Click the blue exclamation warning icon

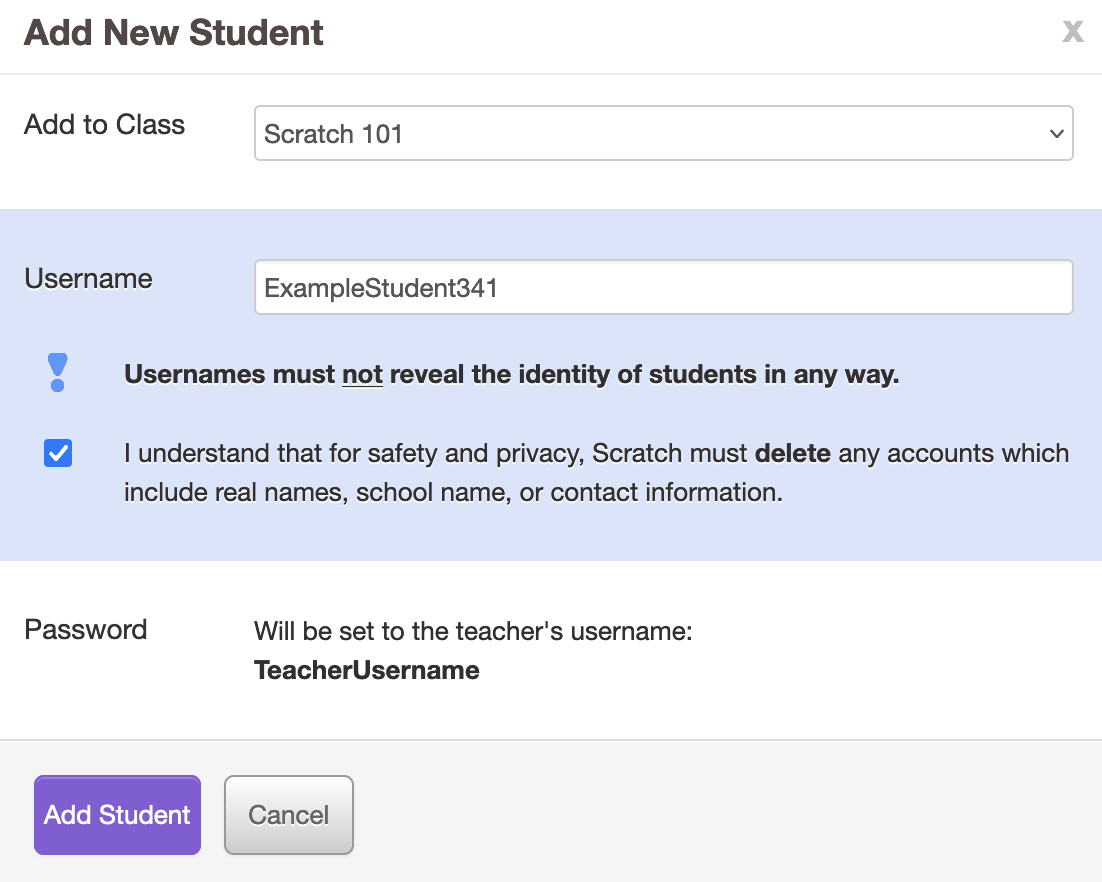pos(58,372)
